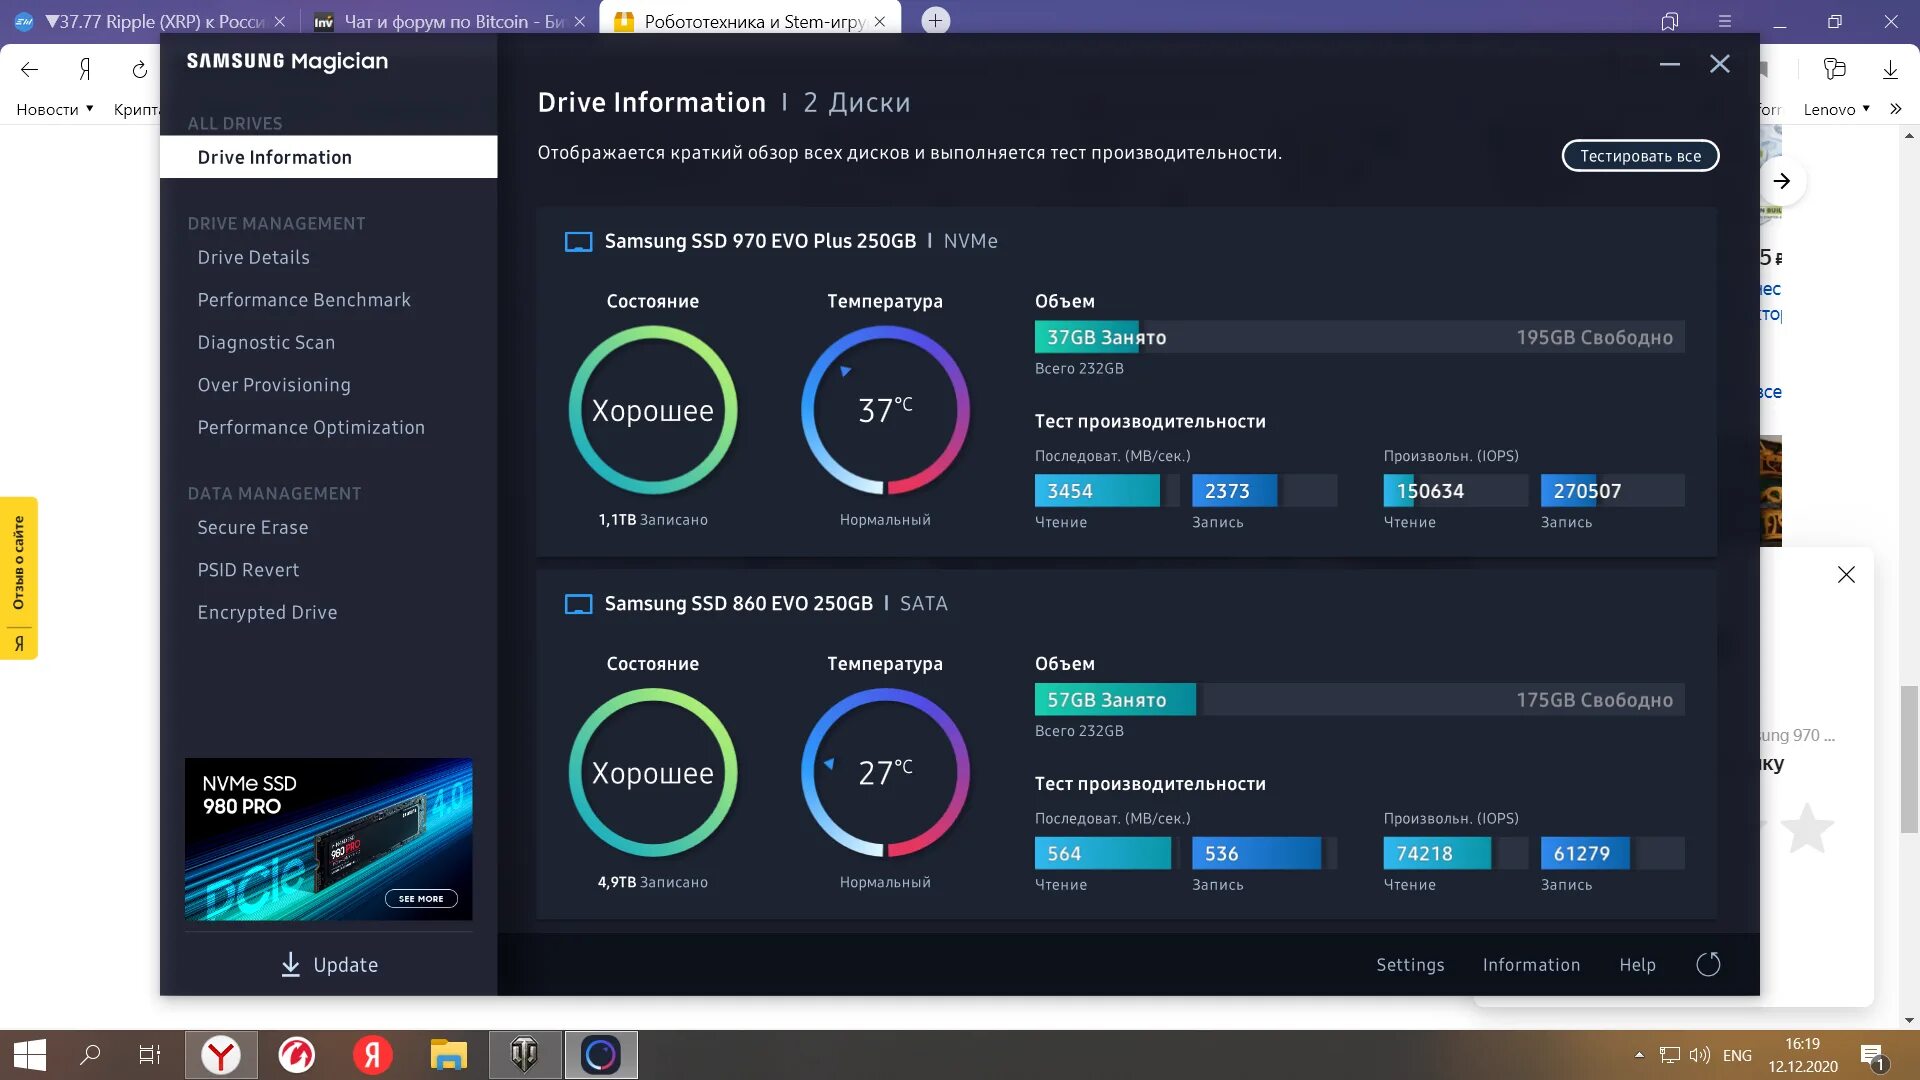Click the volume speaker icon in system tray

[1702, 1054]
